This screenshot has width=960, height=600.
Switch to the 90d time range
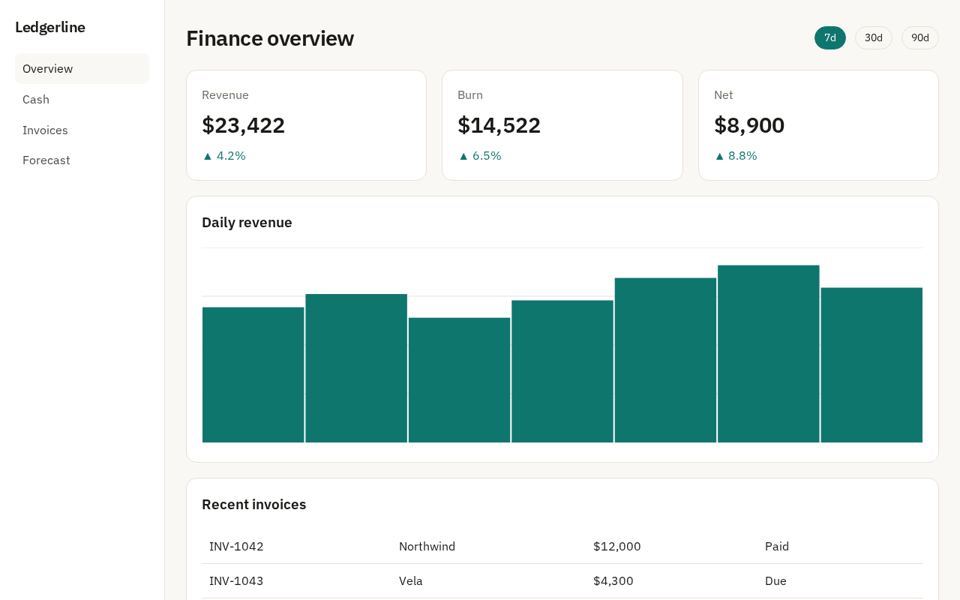920,38
